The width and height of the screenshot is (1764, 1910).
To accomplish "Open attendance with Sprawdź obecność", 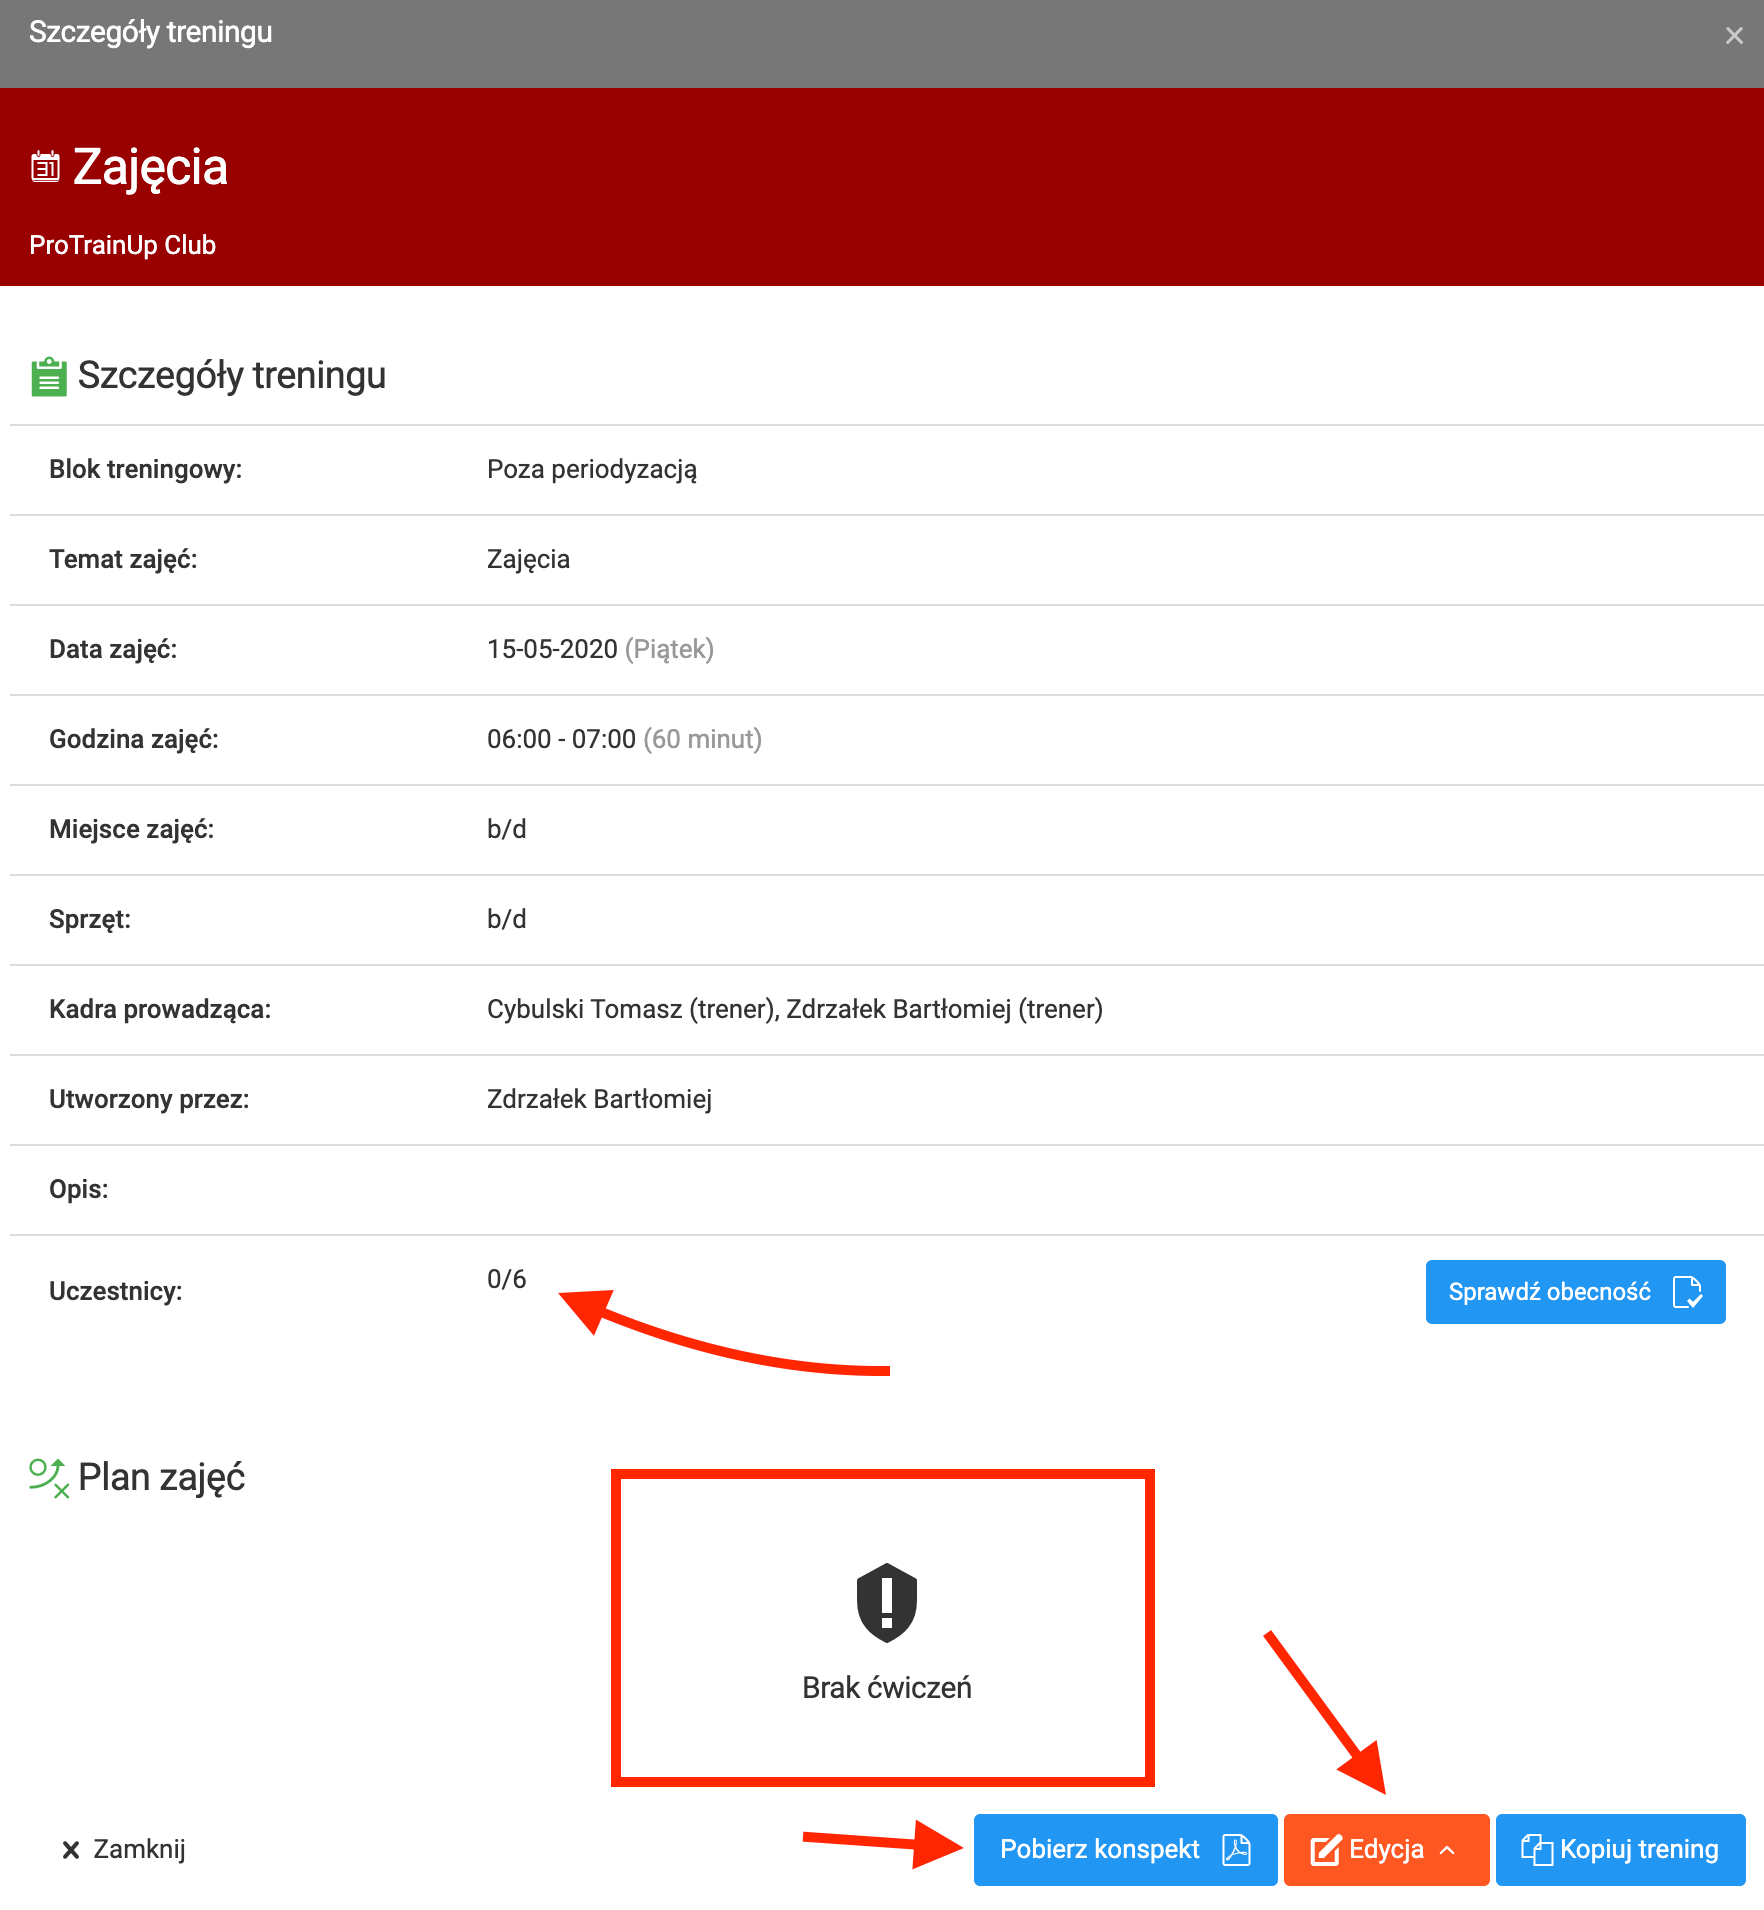I will [x=1549, y=1292].
